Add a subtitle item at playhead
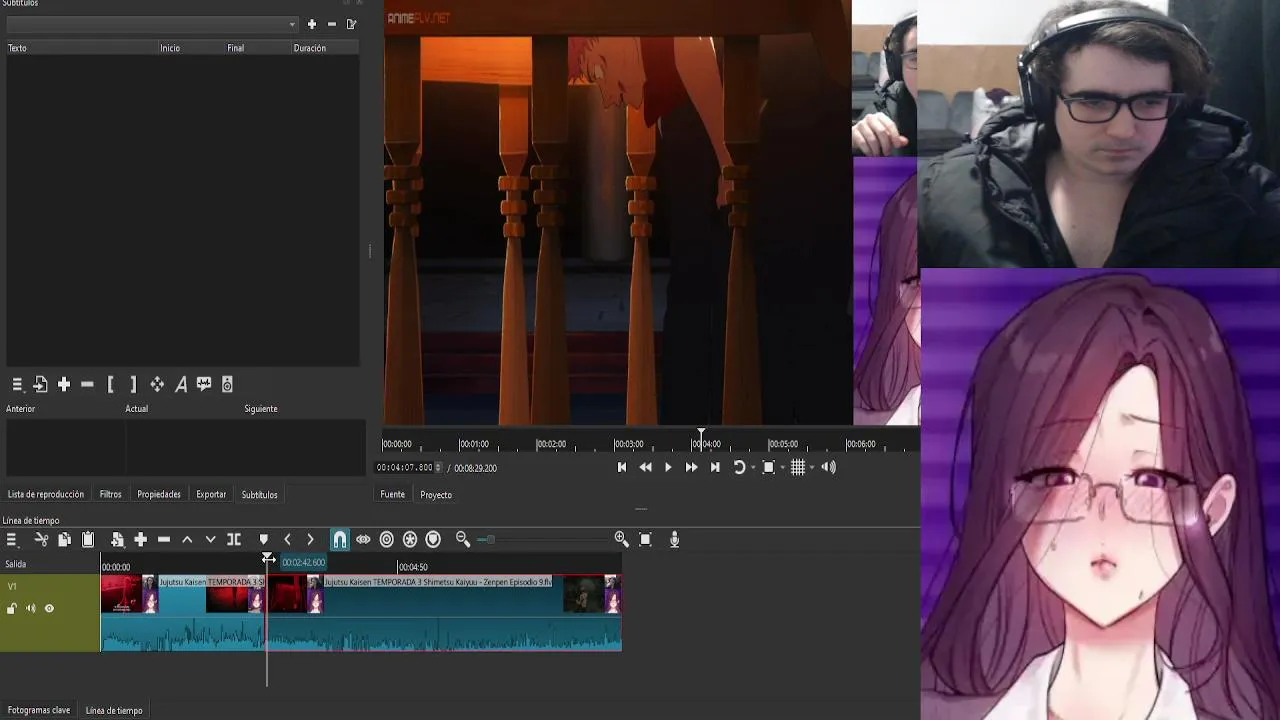 pyautogui.click(x=64, y=384)
